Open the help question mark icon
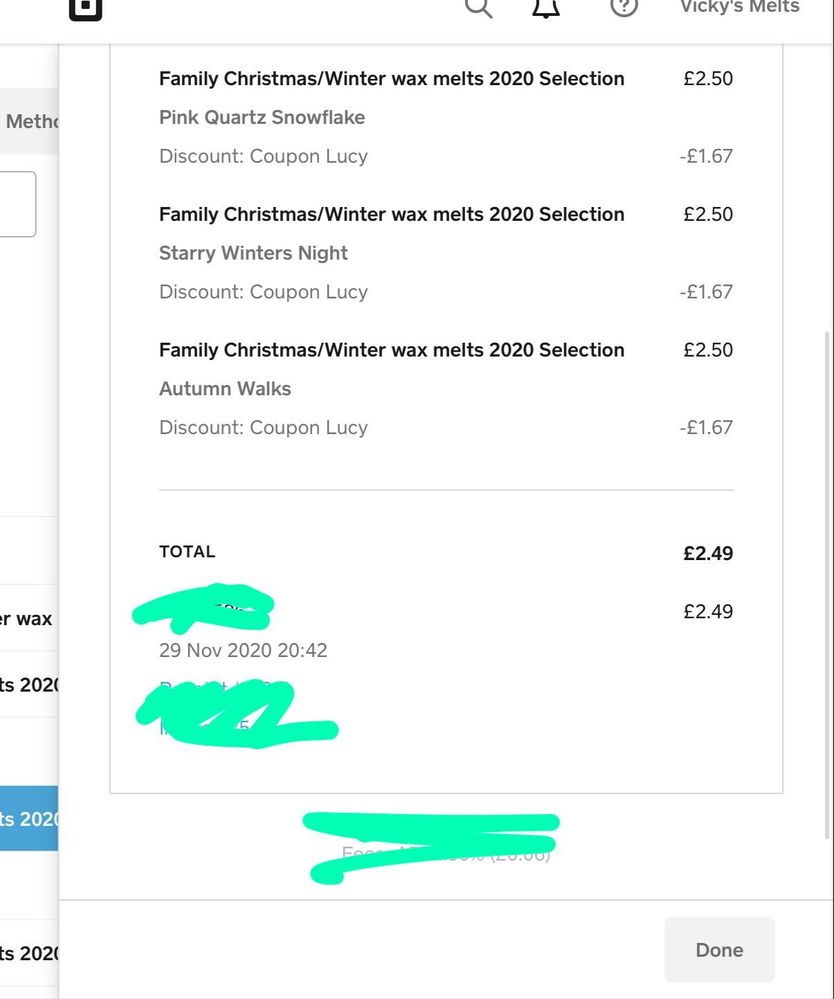 point(624,8)
